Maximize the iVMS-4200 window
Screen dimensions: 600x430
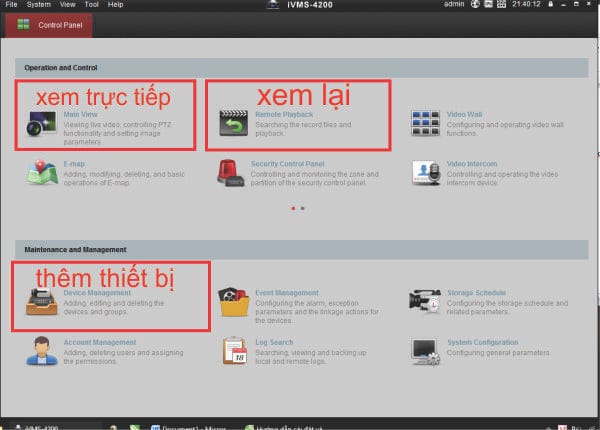[x=576, y=4]
